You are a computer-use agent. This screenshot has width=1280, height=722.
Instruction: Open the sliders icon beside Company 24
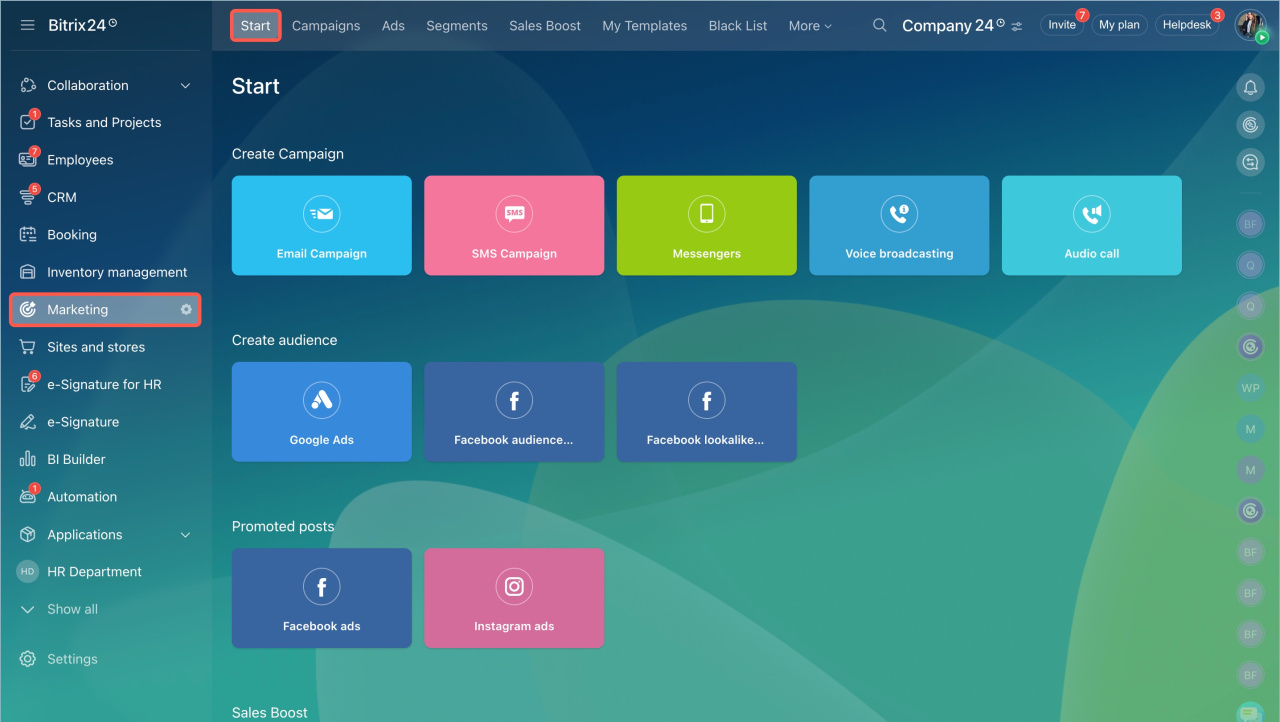(x=1017, y=26)
